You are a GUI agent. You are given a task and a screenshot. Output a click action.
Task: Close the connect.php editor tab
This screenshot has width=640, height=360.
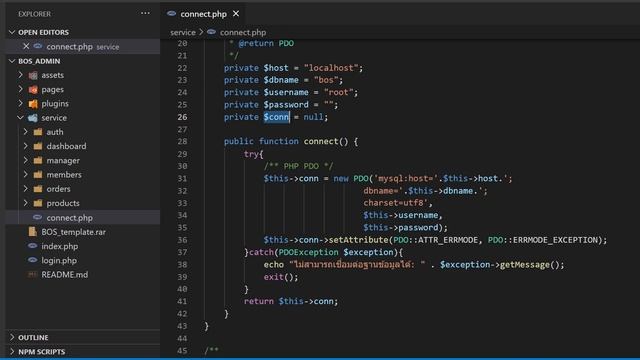(x=236, y=13)
